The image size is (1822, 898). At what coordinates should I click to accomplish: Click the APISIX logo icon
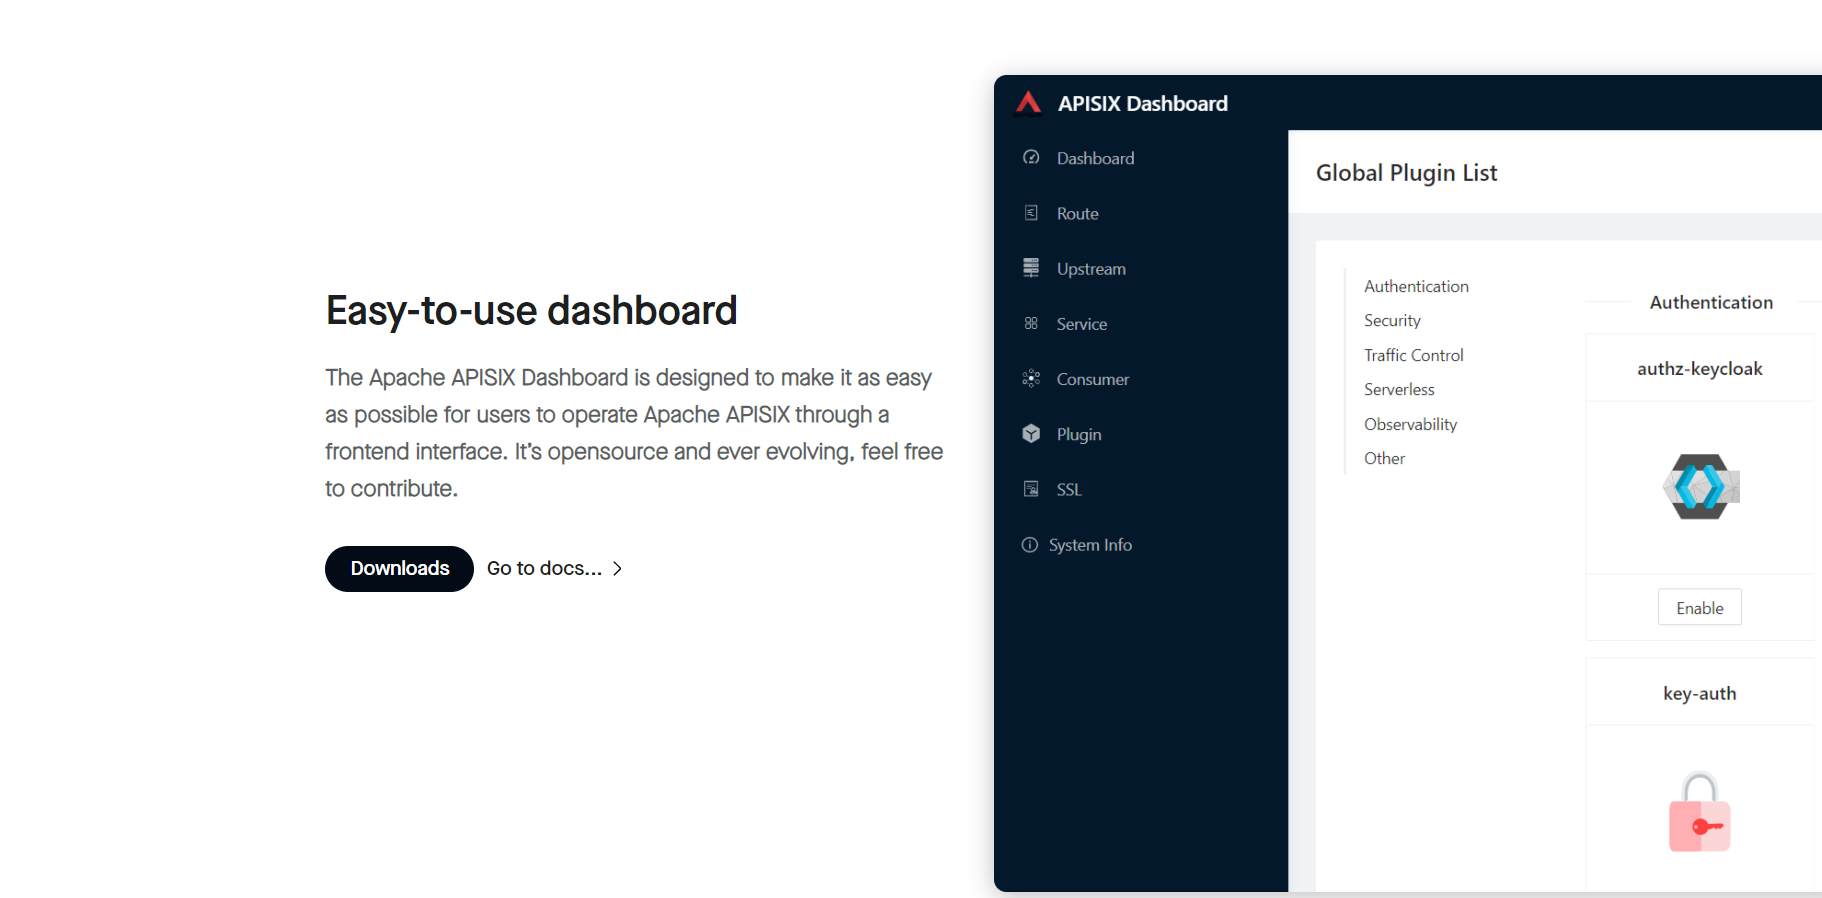1029,103
